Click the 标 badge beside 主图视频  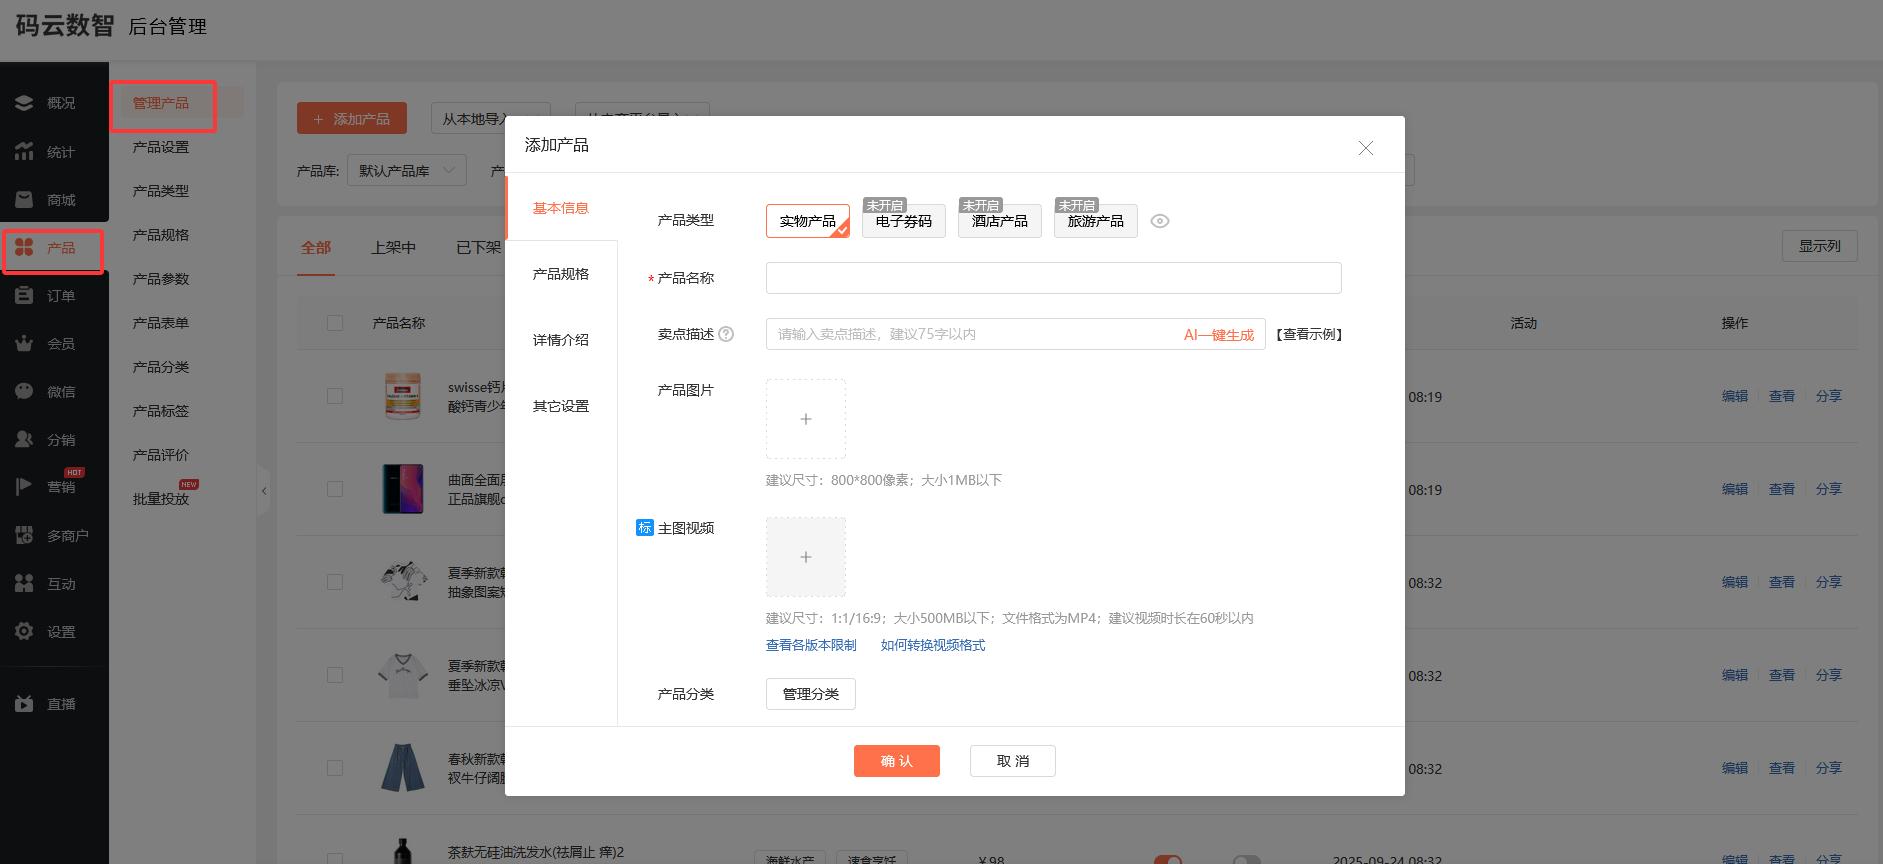645,527
